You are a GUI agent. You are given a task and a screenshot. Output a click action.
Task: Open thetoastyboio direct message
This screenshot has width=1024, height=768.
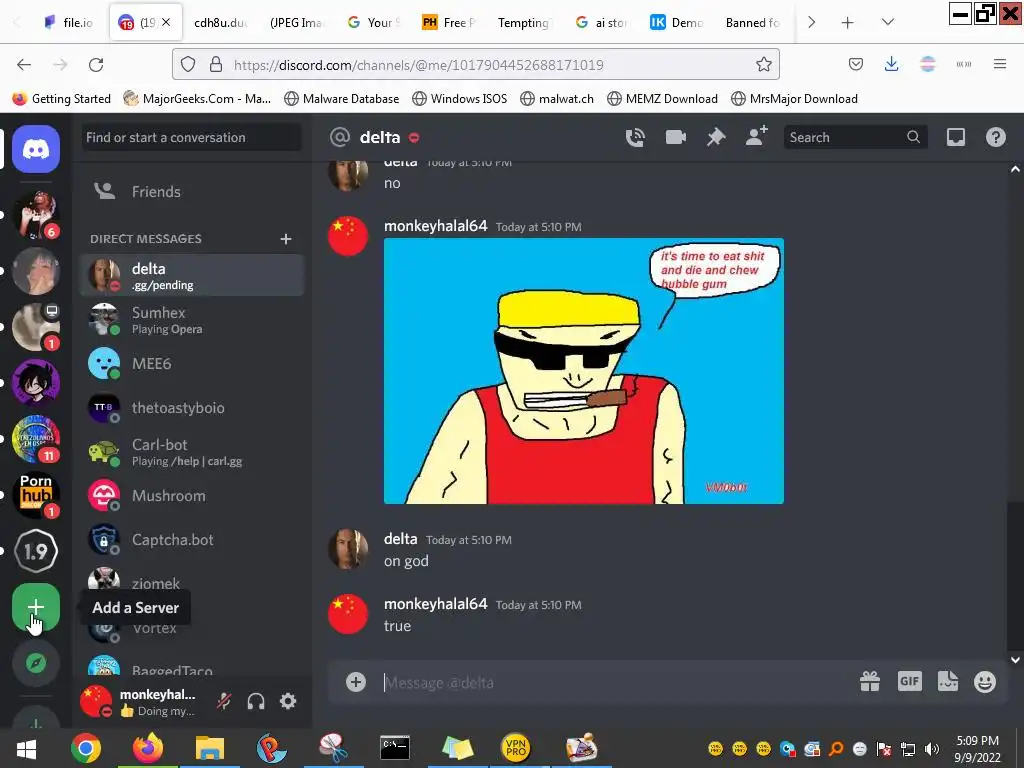[x=193, y=408]
